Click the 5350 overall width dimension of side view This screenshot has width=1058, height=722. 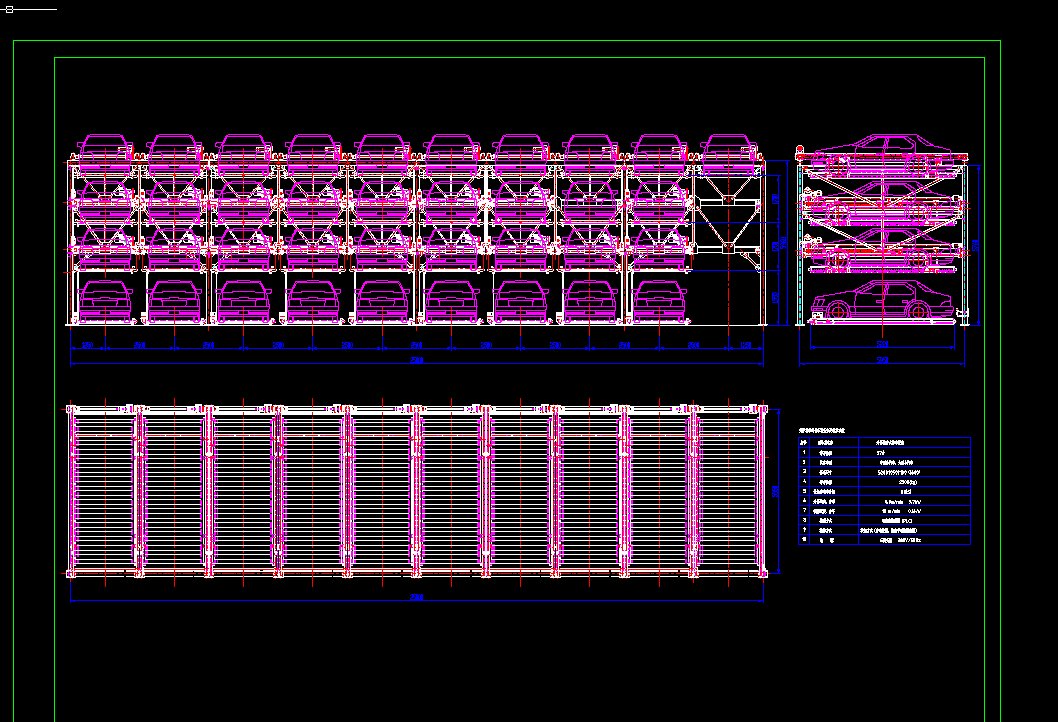tap(883, 361)
